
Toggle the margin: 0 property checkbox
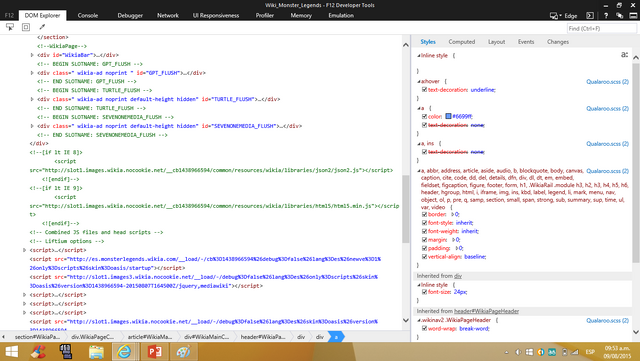pos(424,240)
